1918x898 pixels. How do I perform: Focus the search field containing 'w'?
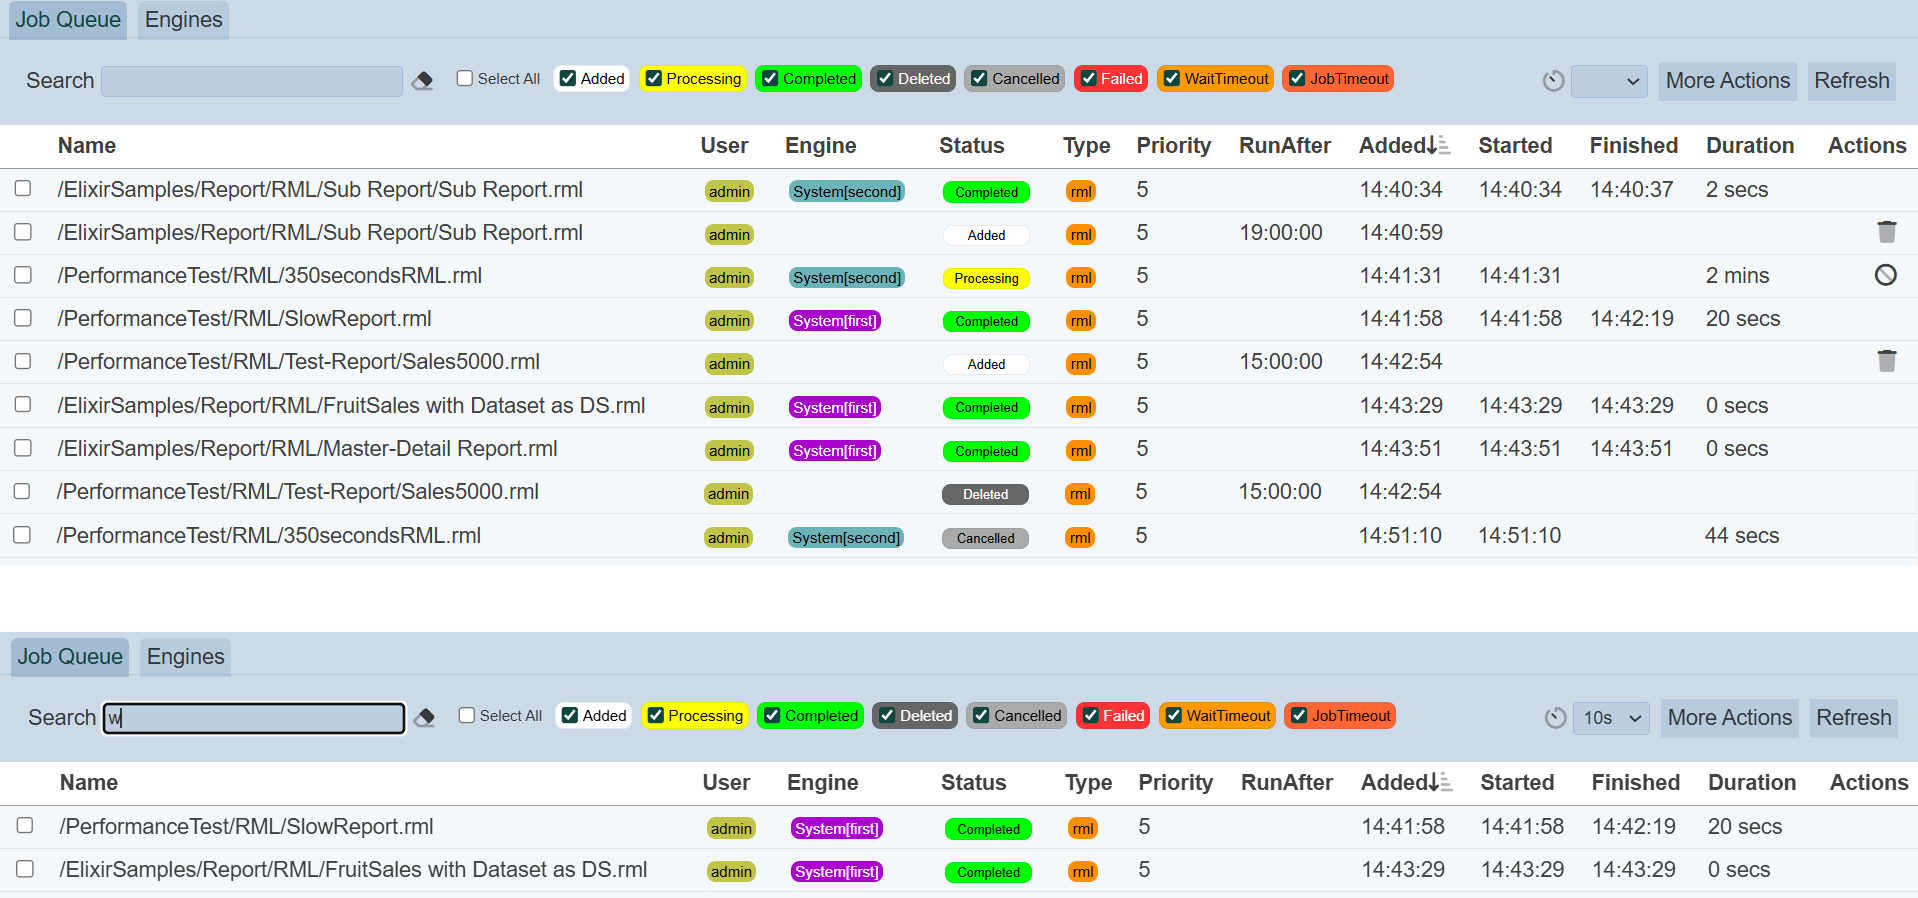point(254,718)
